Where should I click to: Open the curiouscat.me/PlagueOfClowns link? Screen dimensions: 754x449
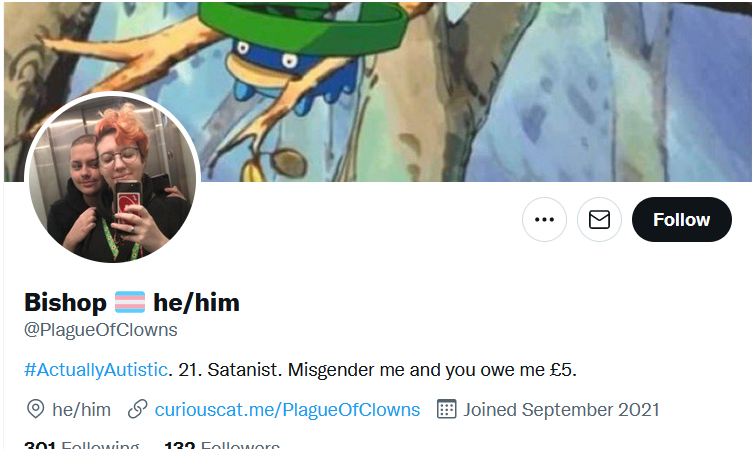click(x=287, y=410)
